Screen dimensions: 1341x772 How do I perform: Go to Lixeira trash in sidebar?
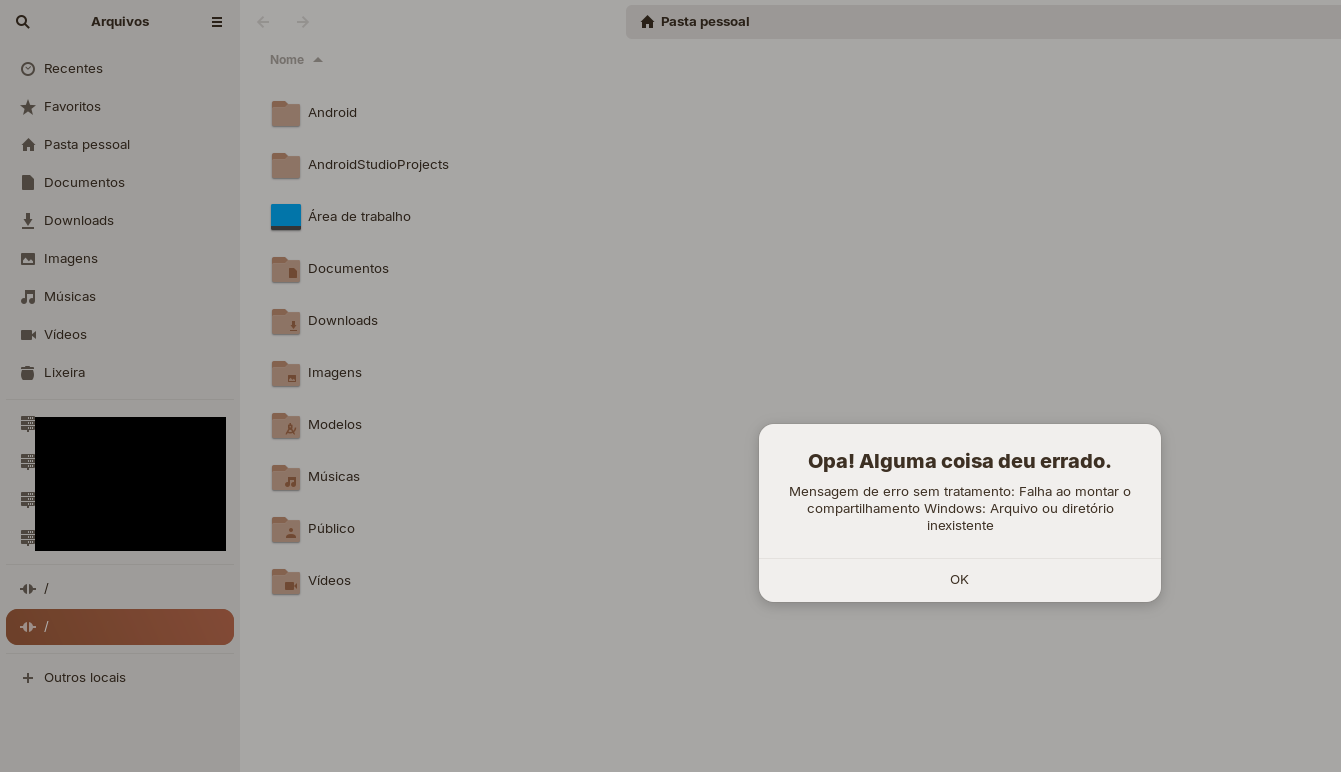64,373
